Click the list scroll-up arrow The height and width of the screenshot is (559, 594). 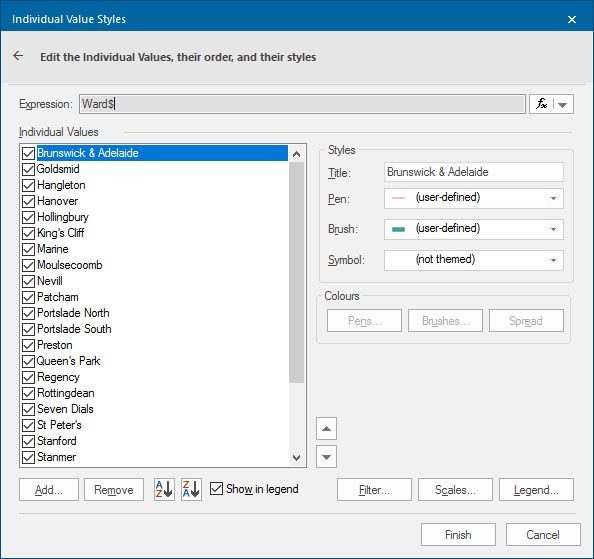[296, 154]
